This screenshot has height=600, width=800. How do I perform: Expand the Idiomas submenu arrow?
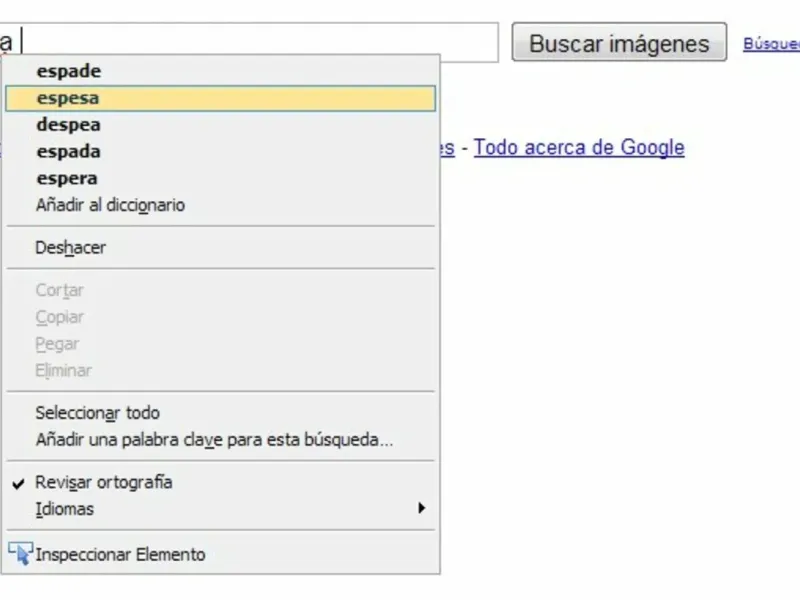(422, 508)
